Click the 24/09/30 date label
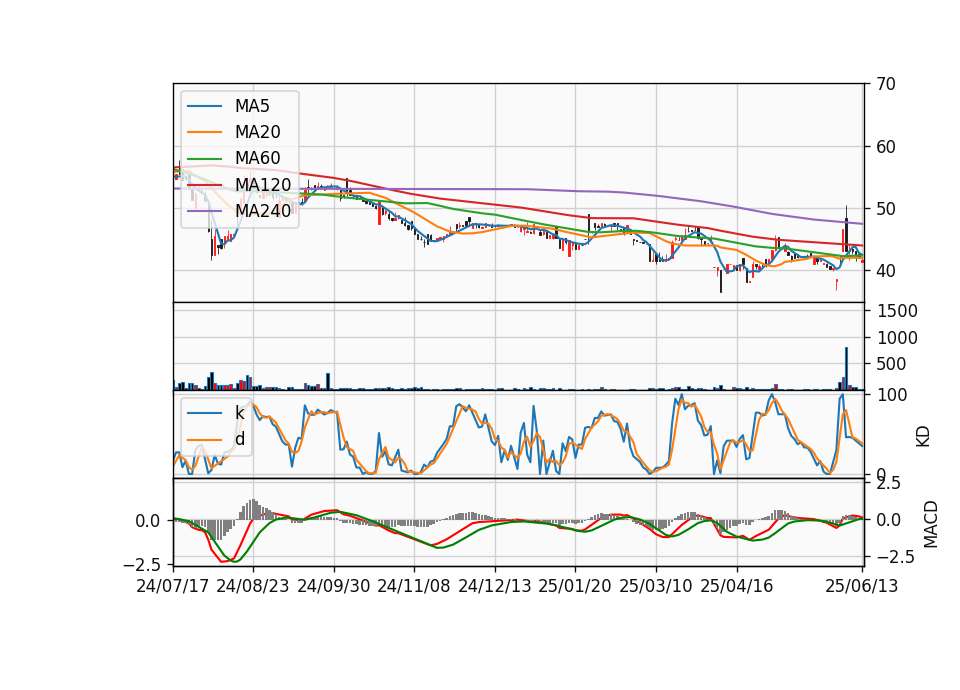The height and width of the screenshot is (690, 960). coord(334,586)
